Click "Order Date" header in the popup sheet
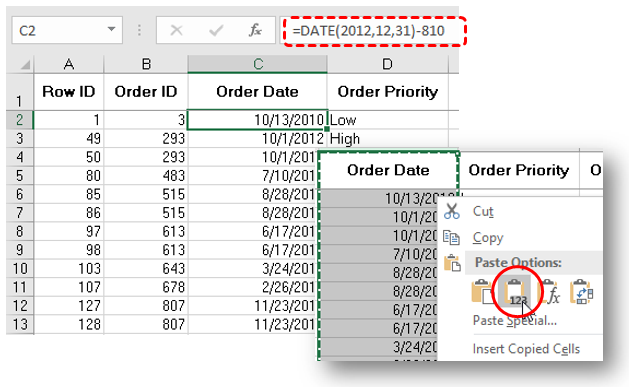The image size is (629, 387). (x=388, y=170)
